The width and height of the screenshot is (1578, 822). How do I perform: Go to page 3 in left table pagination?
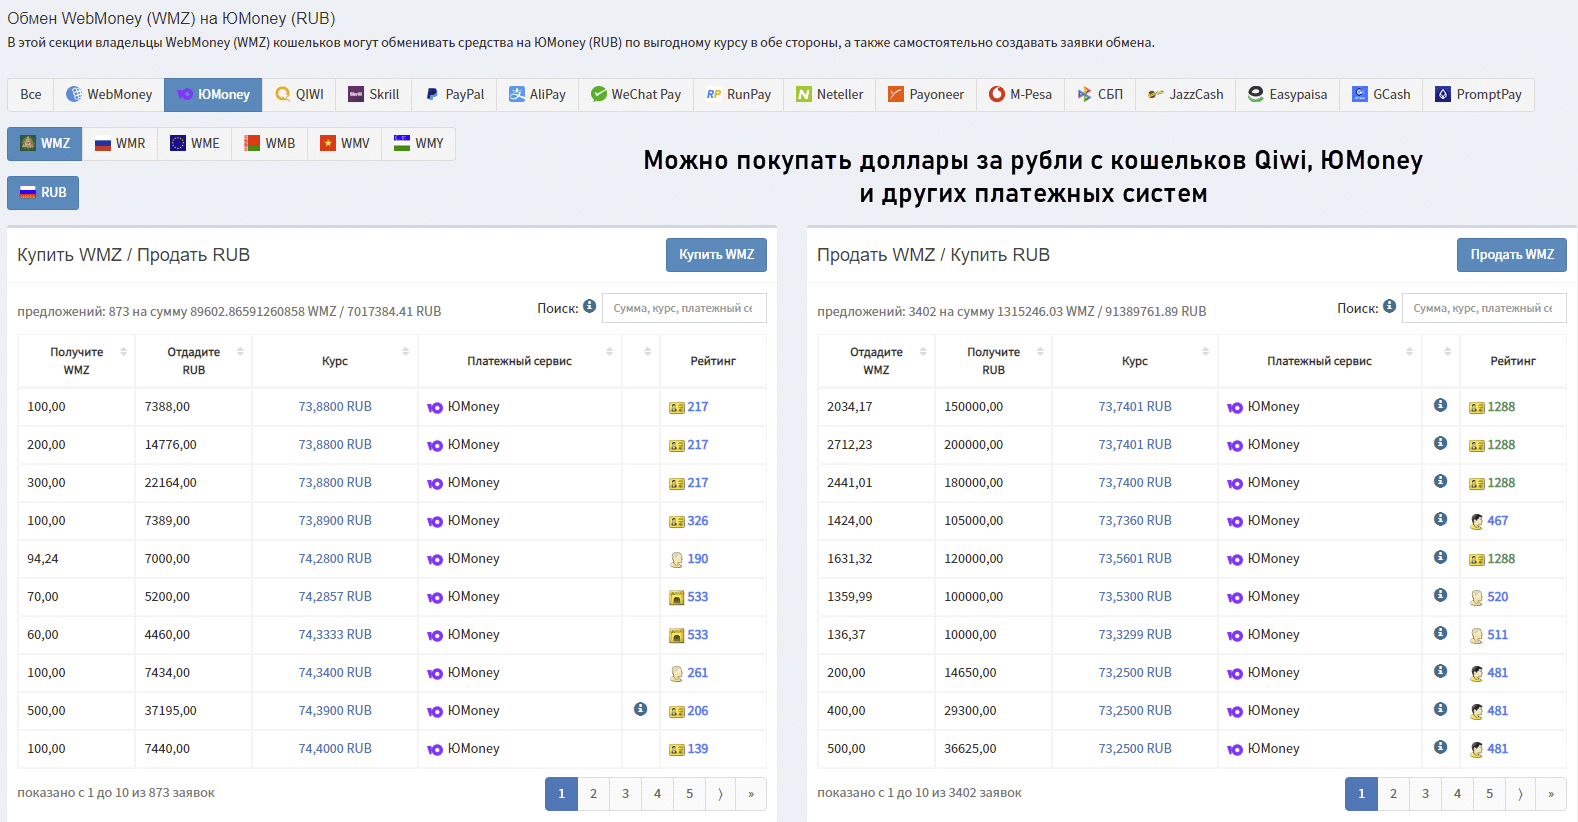point(625,794)
